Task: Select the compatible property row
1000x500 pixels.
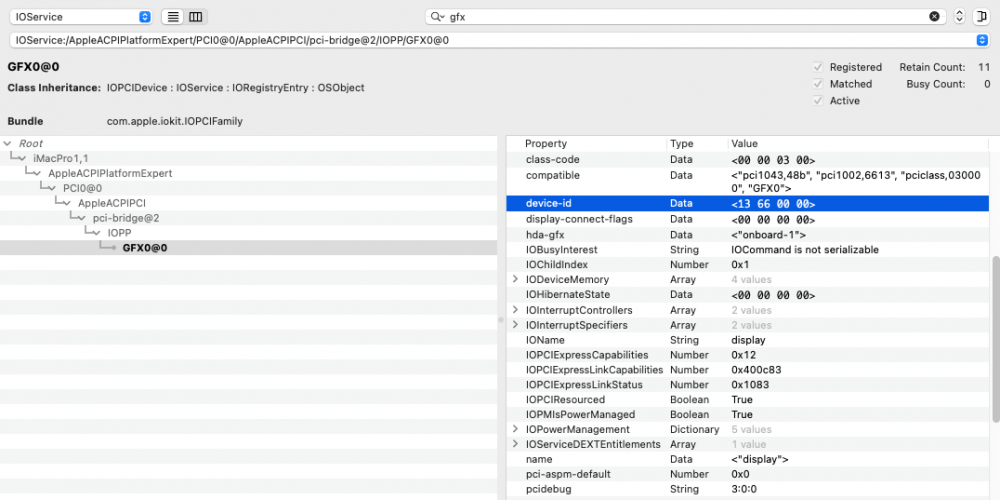Action: coord(747,182)
